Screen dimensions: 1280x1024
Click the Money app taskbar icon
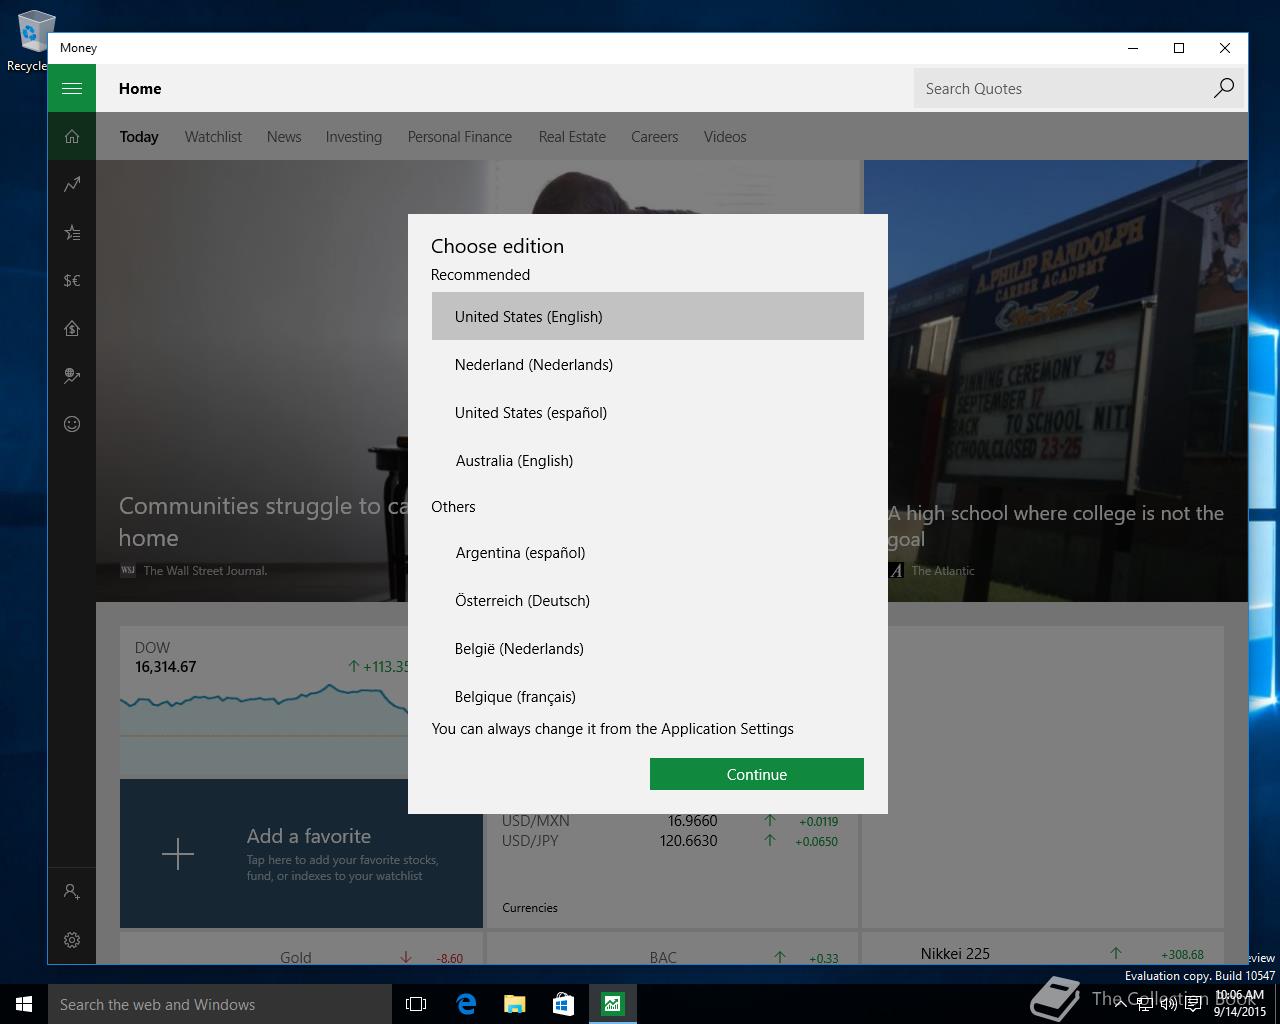(x=612, y=1004)
